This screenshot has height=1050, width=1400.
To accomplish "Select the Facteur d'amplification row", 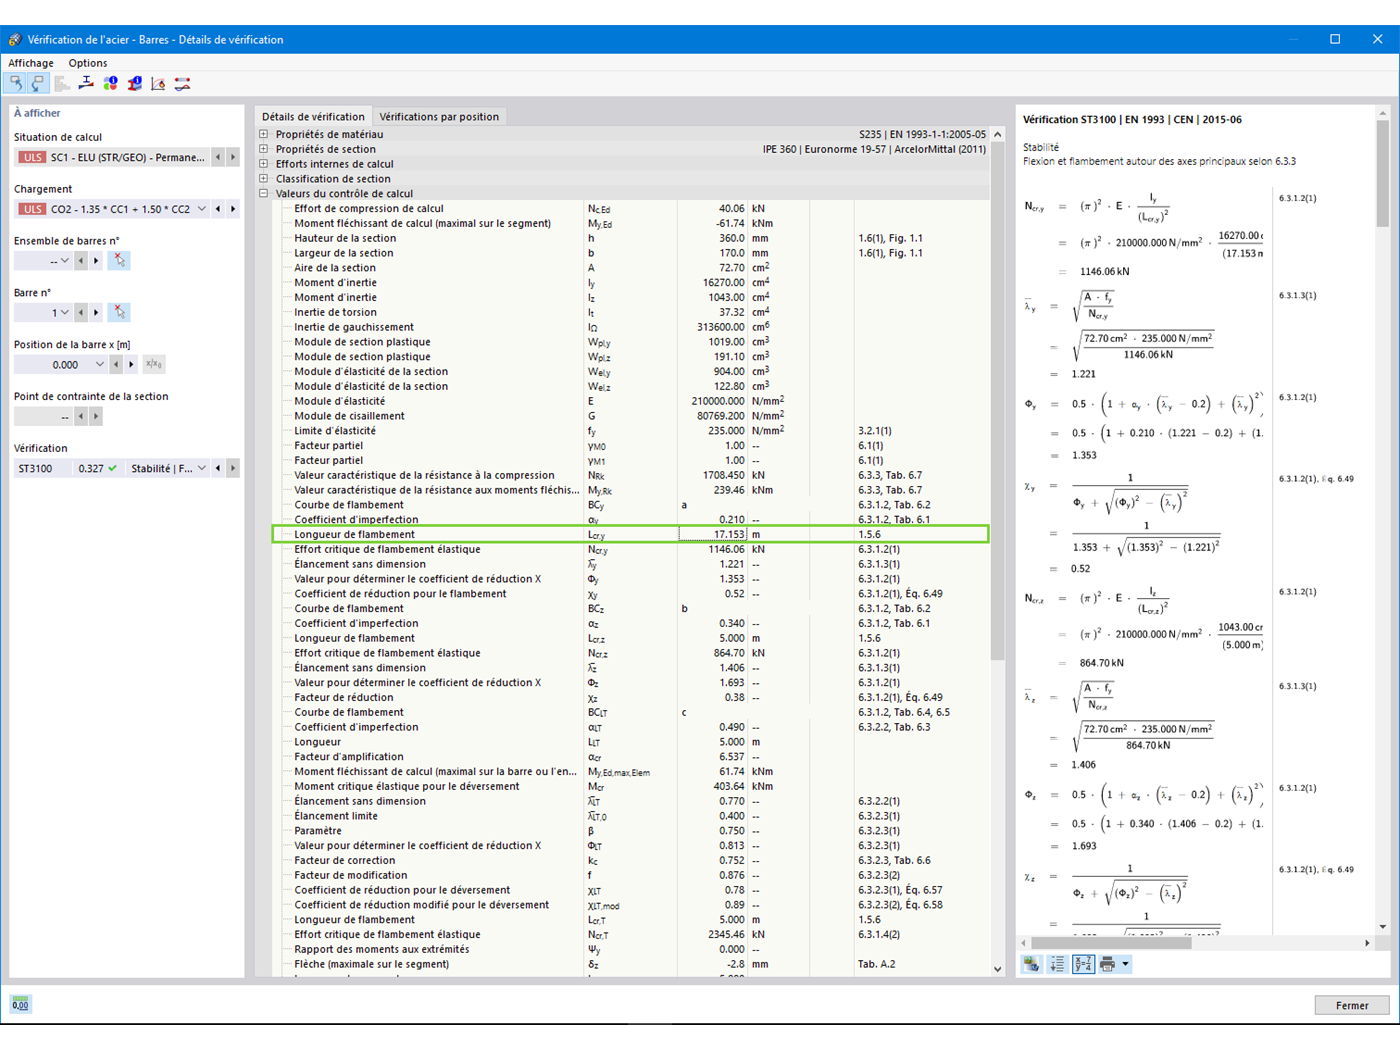I will click(631, 757).
